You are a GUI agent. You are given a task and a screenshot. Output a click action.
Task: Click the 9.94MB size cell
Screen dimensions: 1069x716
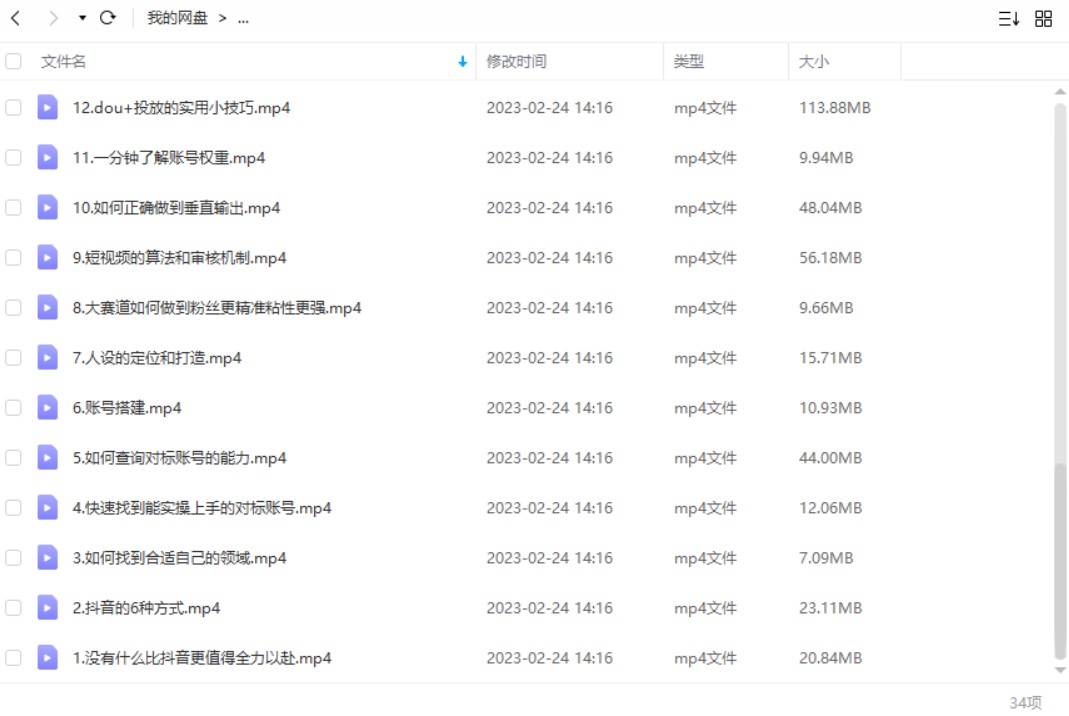point(826,158)
